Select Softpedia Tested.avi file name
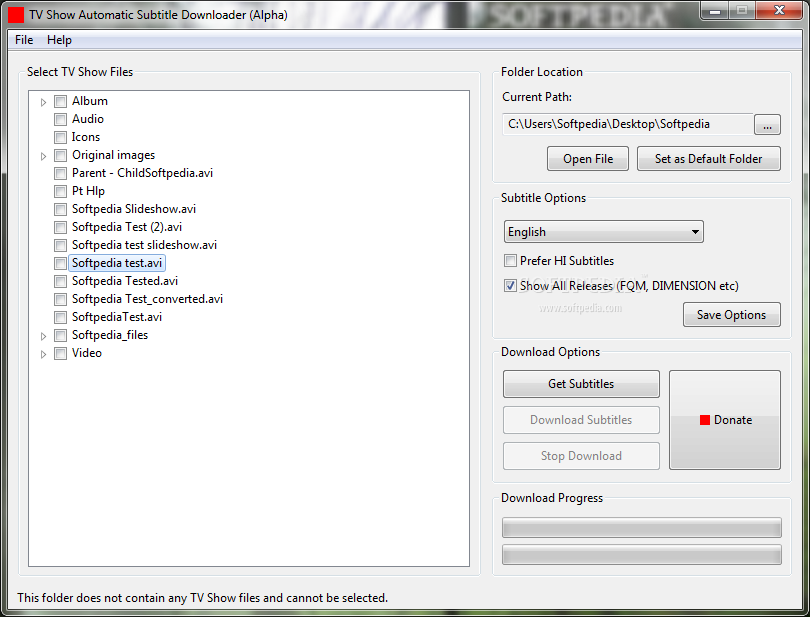Viewport: 810px width, 617px height. point(125,281)
